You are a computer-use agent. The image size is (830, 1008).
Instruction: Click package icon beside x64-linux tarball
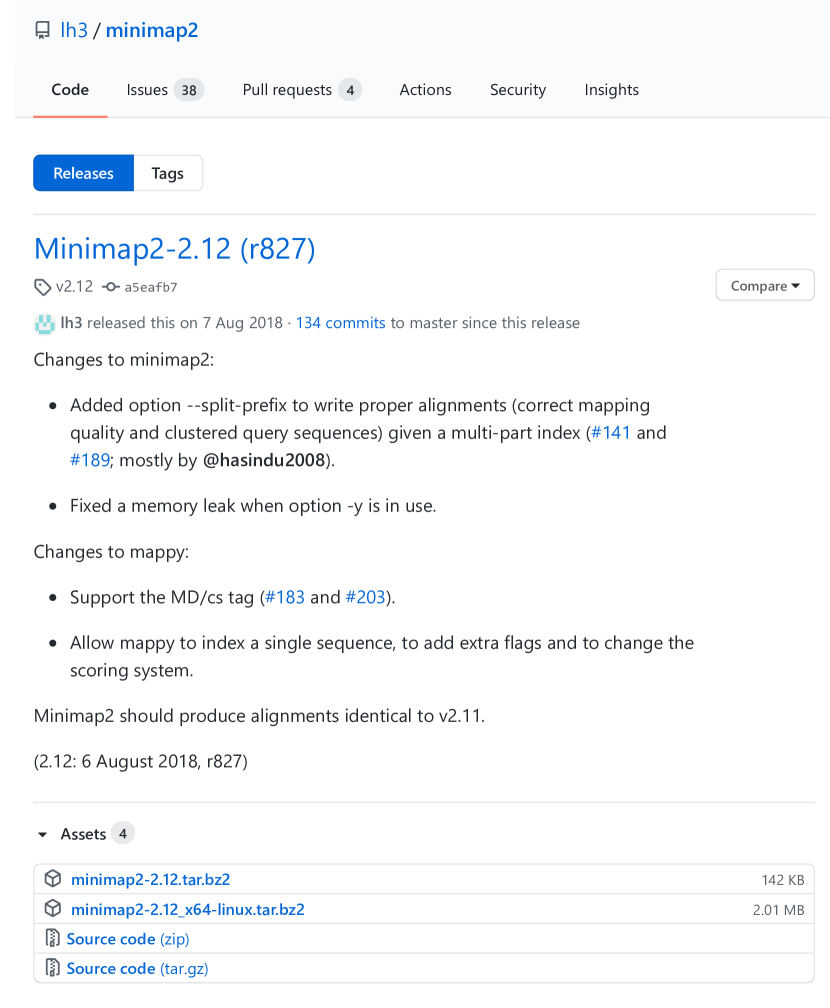53,909
